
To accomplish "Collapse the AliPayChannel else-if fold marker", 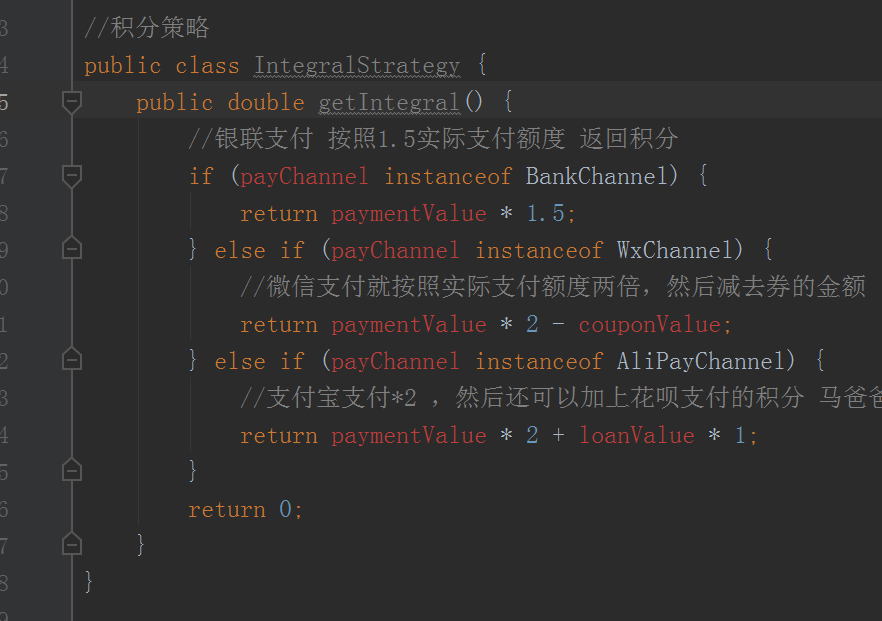I will 71,360.
